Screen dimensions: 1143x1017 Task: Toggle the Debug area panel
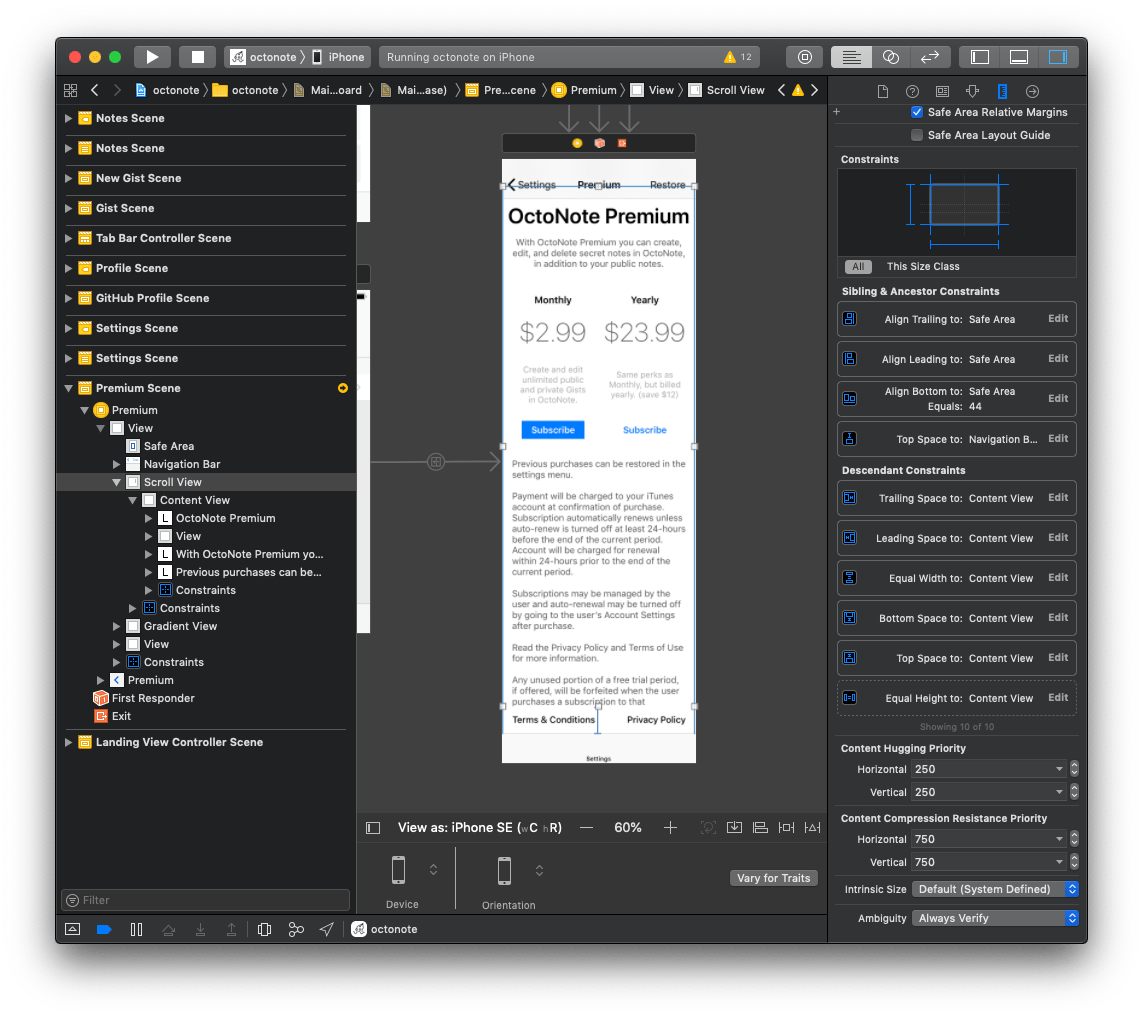[x=1018, y=57]
